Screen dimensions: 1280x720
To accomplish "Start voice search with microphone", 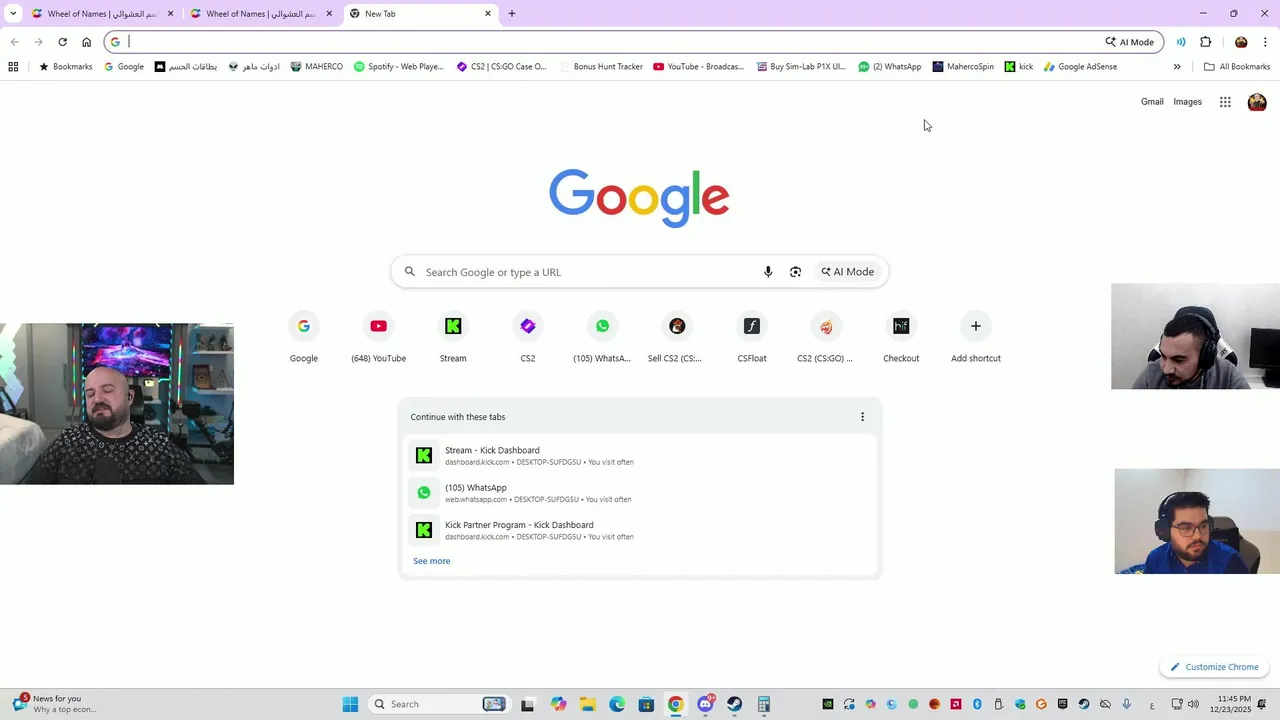I will click(768, 272).
